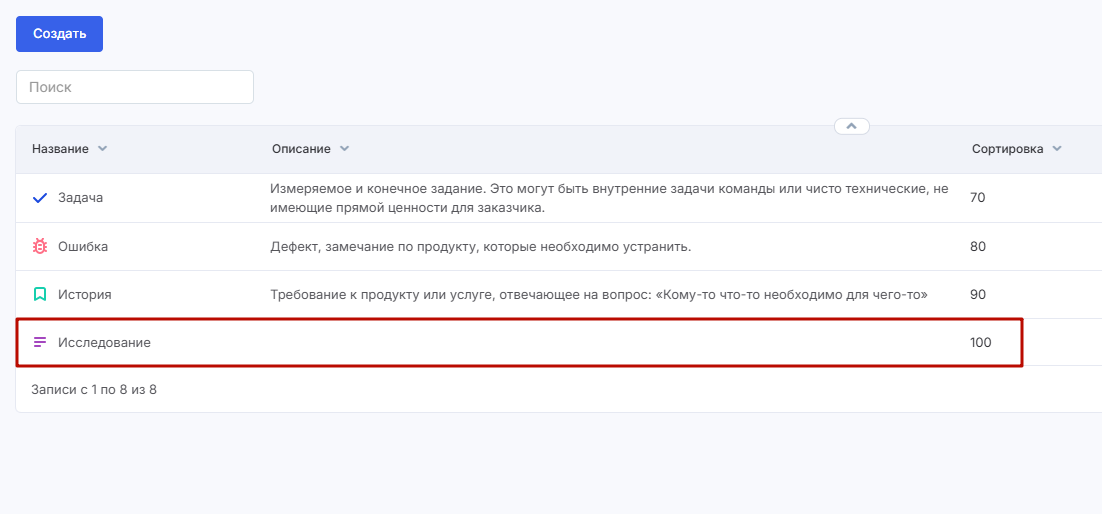The width and height of the screenshot is (1102, 514).
Task: Click sort value 100 in Исследование row
Action: 980,342
